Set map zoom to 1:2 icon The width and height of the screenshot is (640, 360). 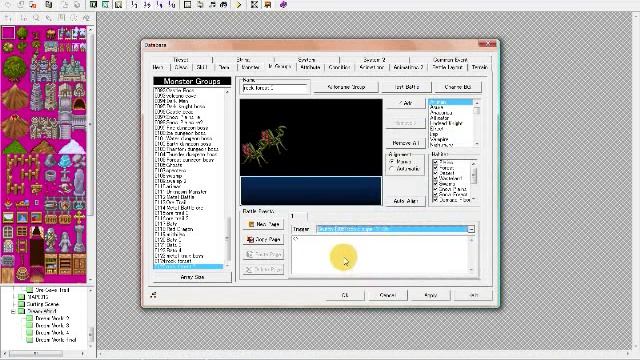pyautogui.click(x=147, y=5)
